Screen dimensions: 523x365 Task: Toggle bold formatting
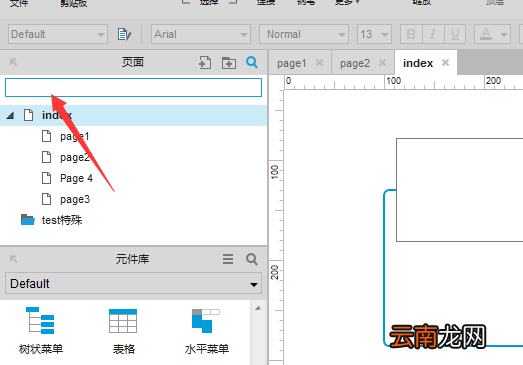(411, 34)
